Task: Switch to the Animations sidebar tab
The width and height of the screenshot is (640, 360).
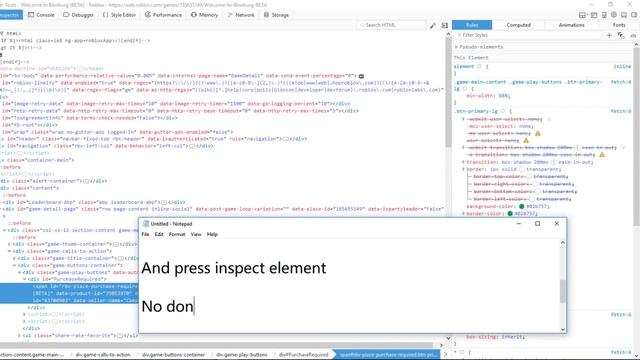Action: (x=571, y=25)
